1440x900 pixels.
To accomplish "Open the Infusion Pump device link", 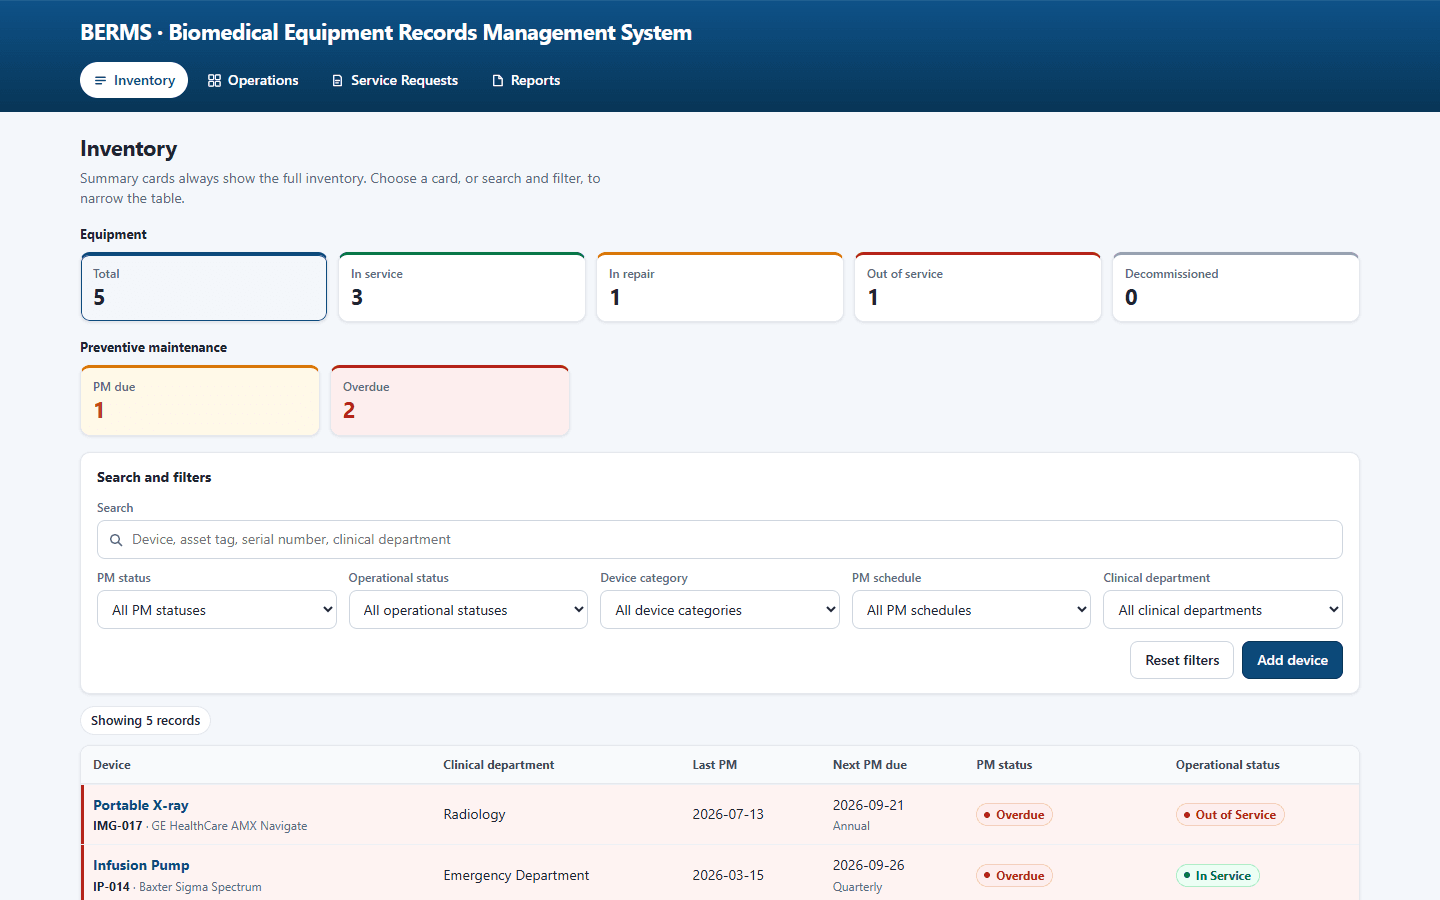I will (x=141, y=865).
